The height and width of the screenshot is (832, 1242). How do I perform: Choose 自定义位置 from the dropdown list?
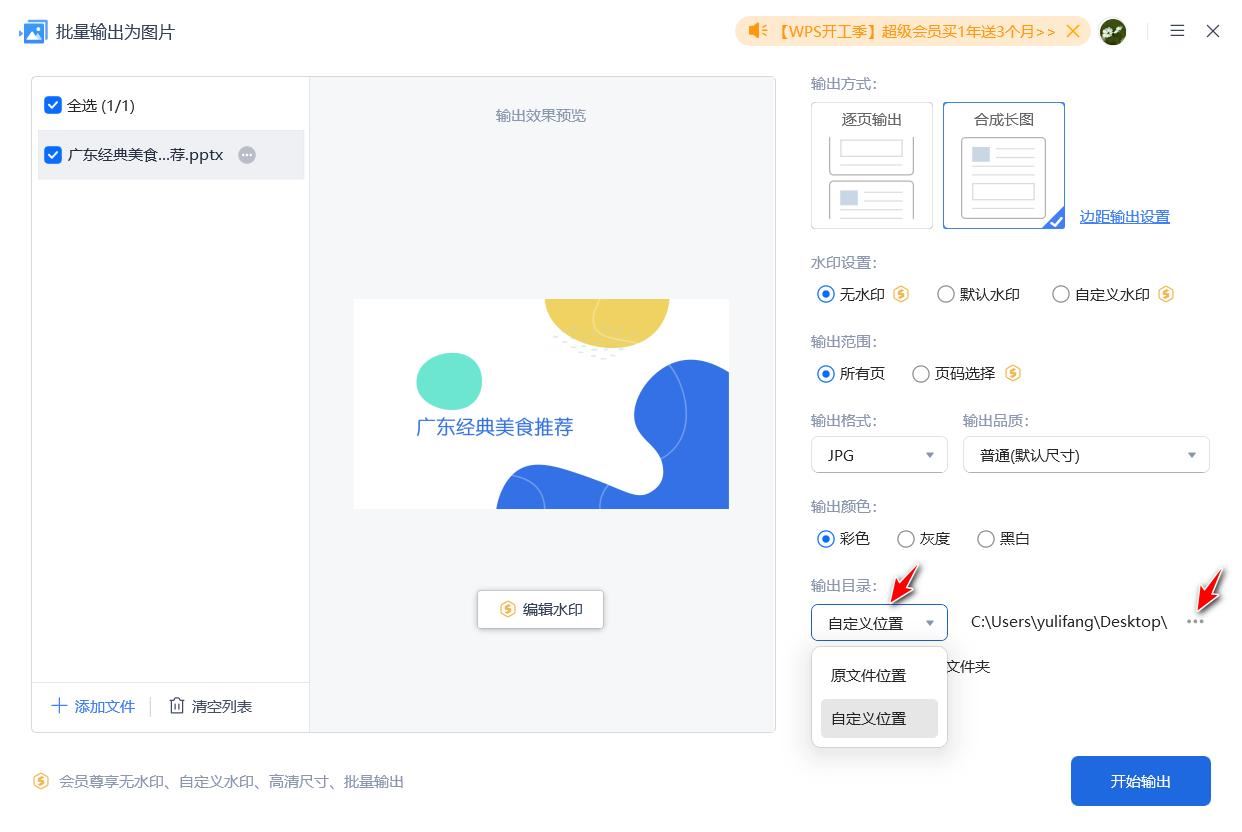879,718
